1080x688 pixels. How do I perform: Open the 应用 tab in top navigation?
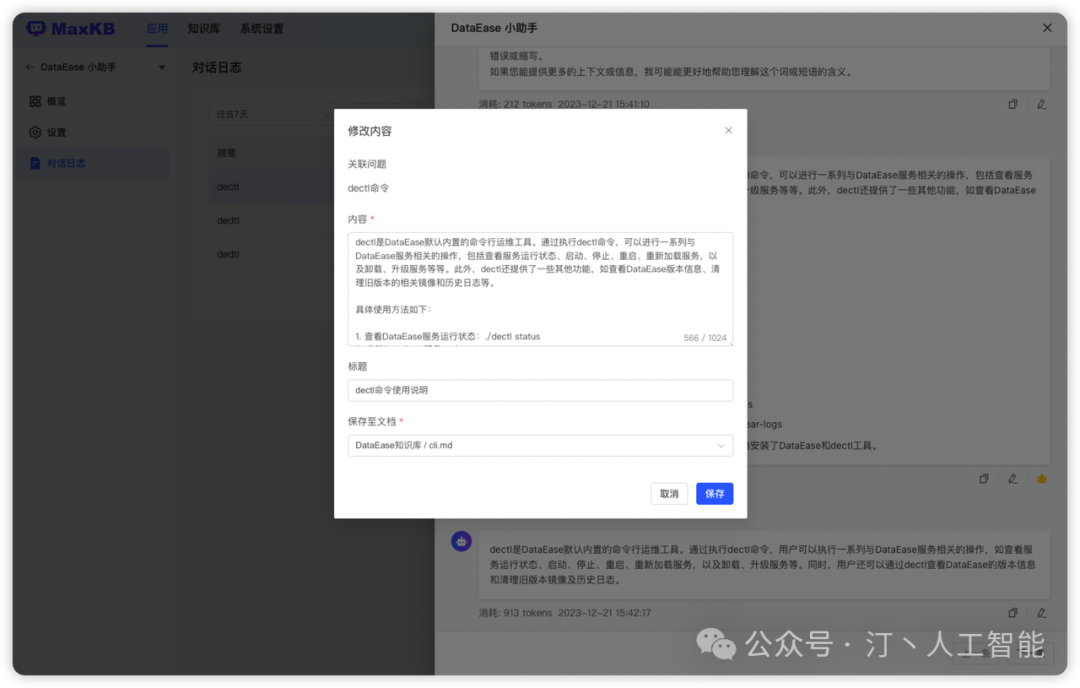(156, 29)
